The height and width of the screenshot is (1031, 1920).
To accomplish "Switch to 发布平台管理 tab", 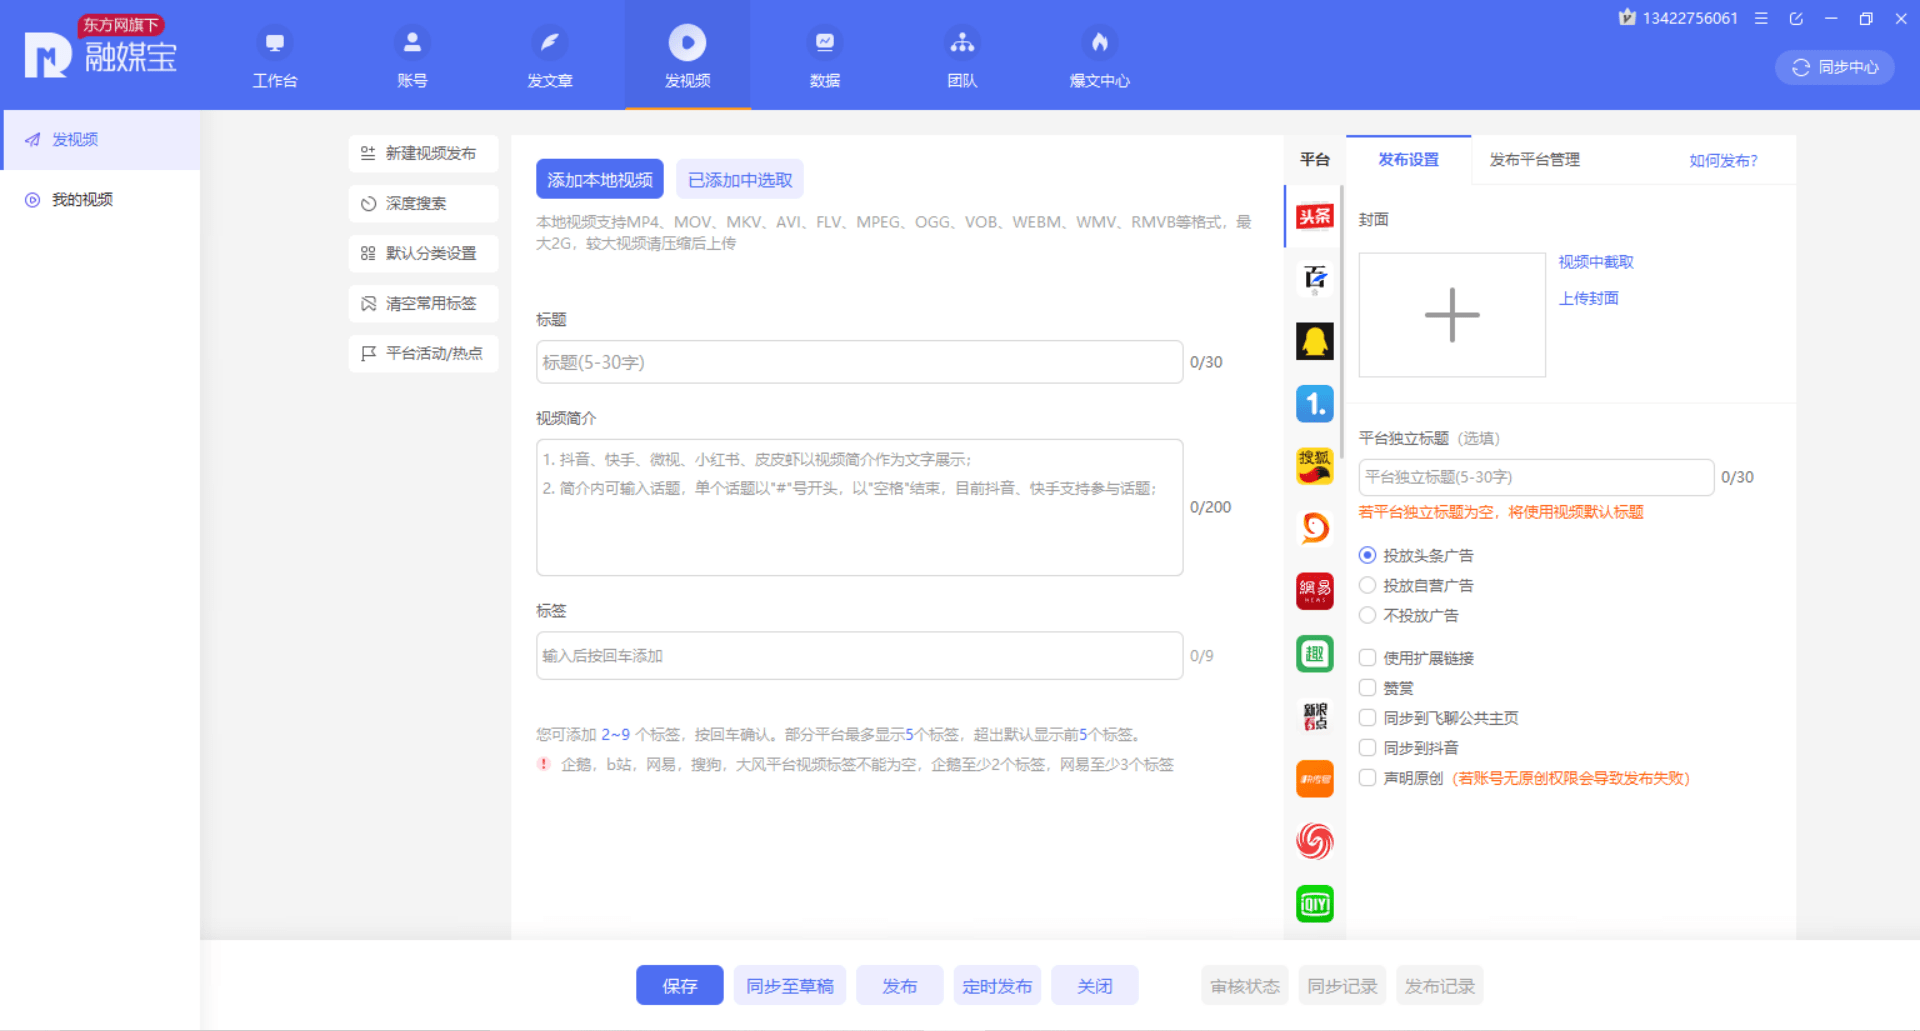I will tap(1534, 160).
